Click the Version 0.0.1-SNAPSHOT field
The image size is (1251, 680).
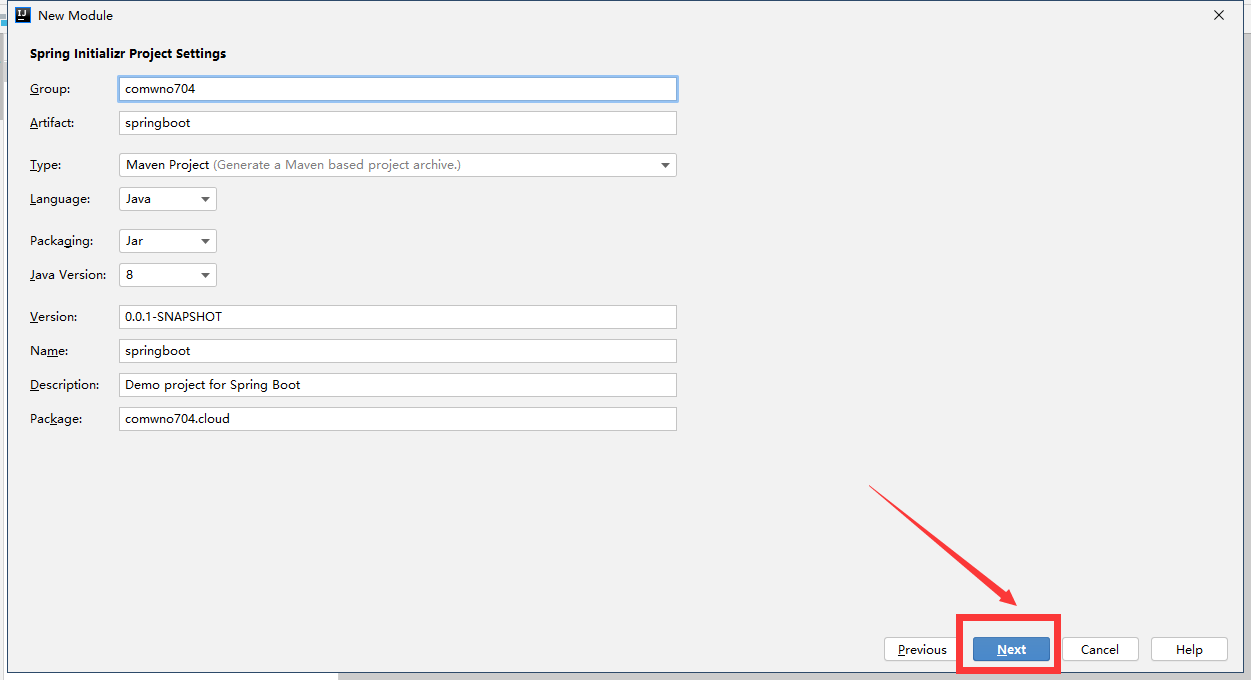pos(397,317)
